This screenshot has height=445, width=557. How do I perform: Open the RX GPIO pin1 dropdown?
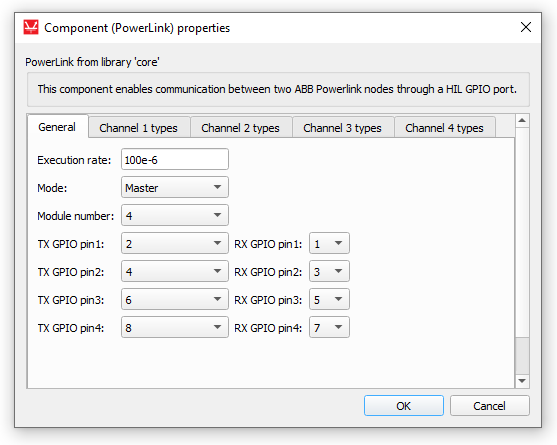point(329,243)
